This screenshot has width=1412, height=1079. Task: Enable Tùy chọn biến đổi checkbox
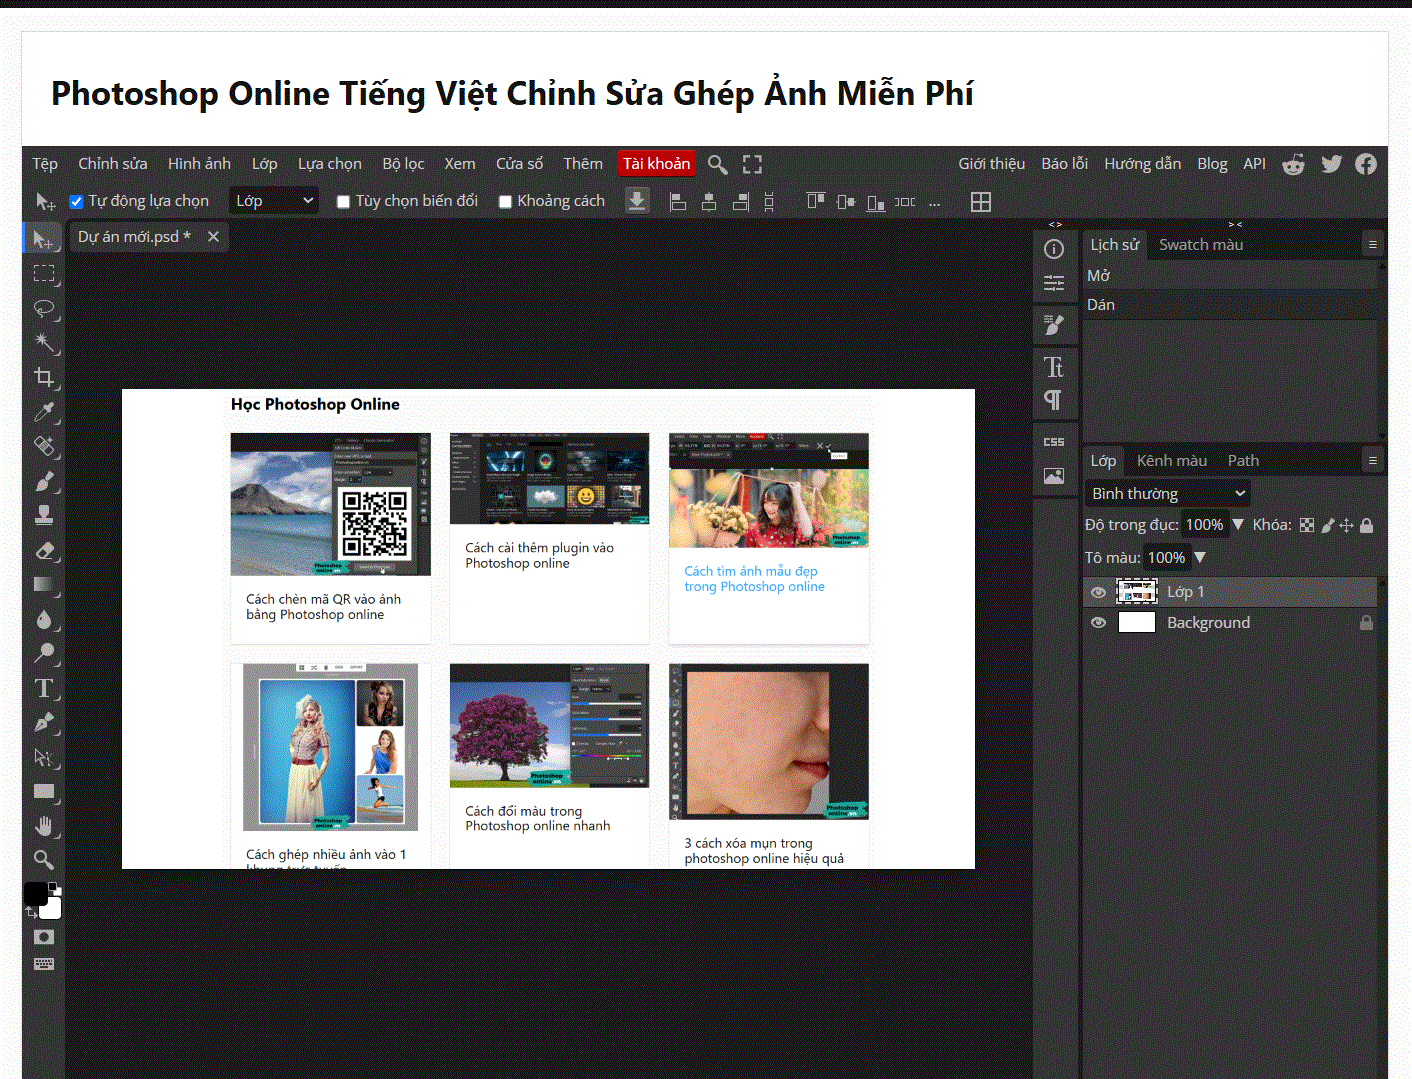click(x=343, y=202)
